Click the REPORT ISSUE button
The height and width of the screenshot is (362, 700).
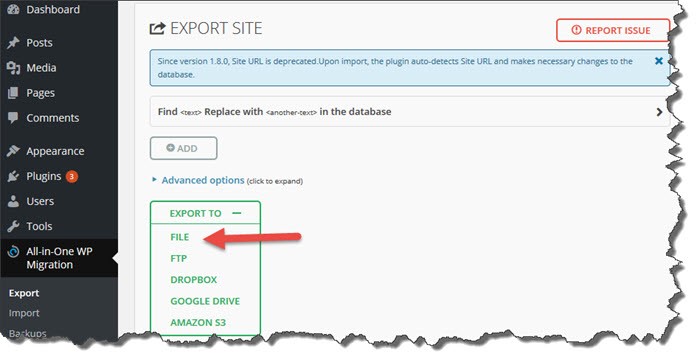coord(612,30)
